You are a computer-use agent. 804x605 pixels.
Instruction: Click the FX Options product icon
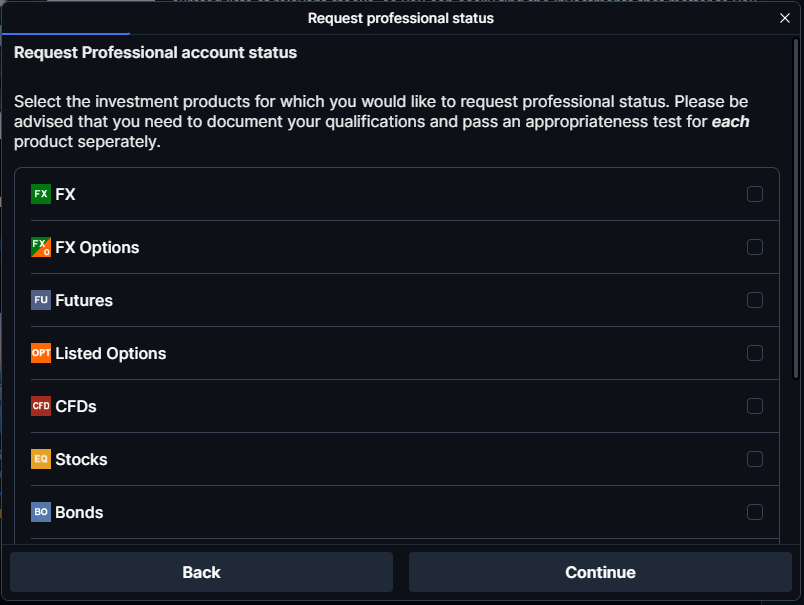[41, 247]
